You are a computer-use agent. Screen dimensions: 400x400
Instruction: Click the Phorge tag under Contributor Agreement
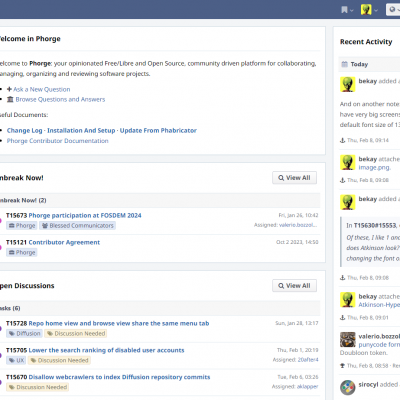pyautogui.click(x=22, y=253)
